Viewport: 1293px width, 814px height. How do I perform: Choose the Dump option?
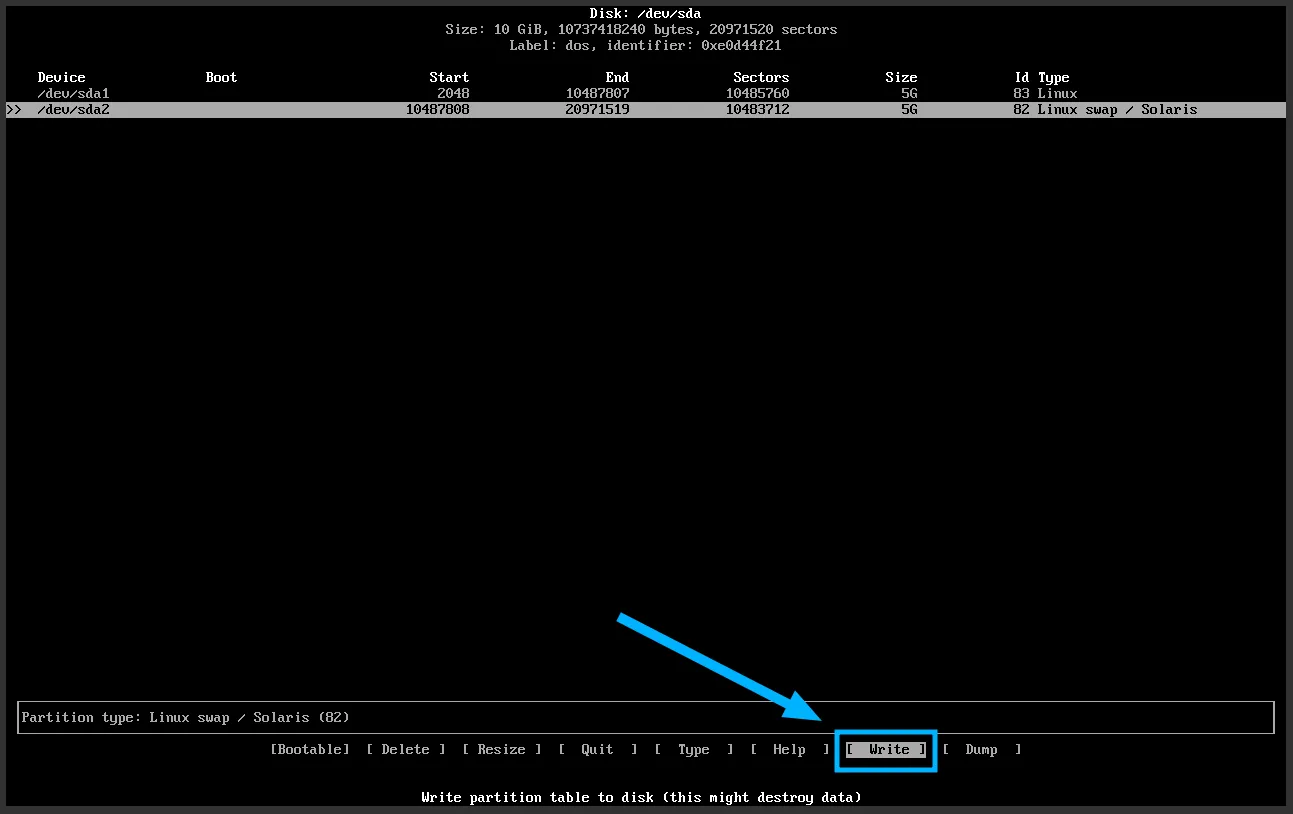pos(981,750)
